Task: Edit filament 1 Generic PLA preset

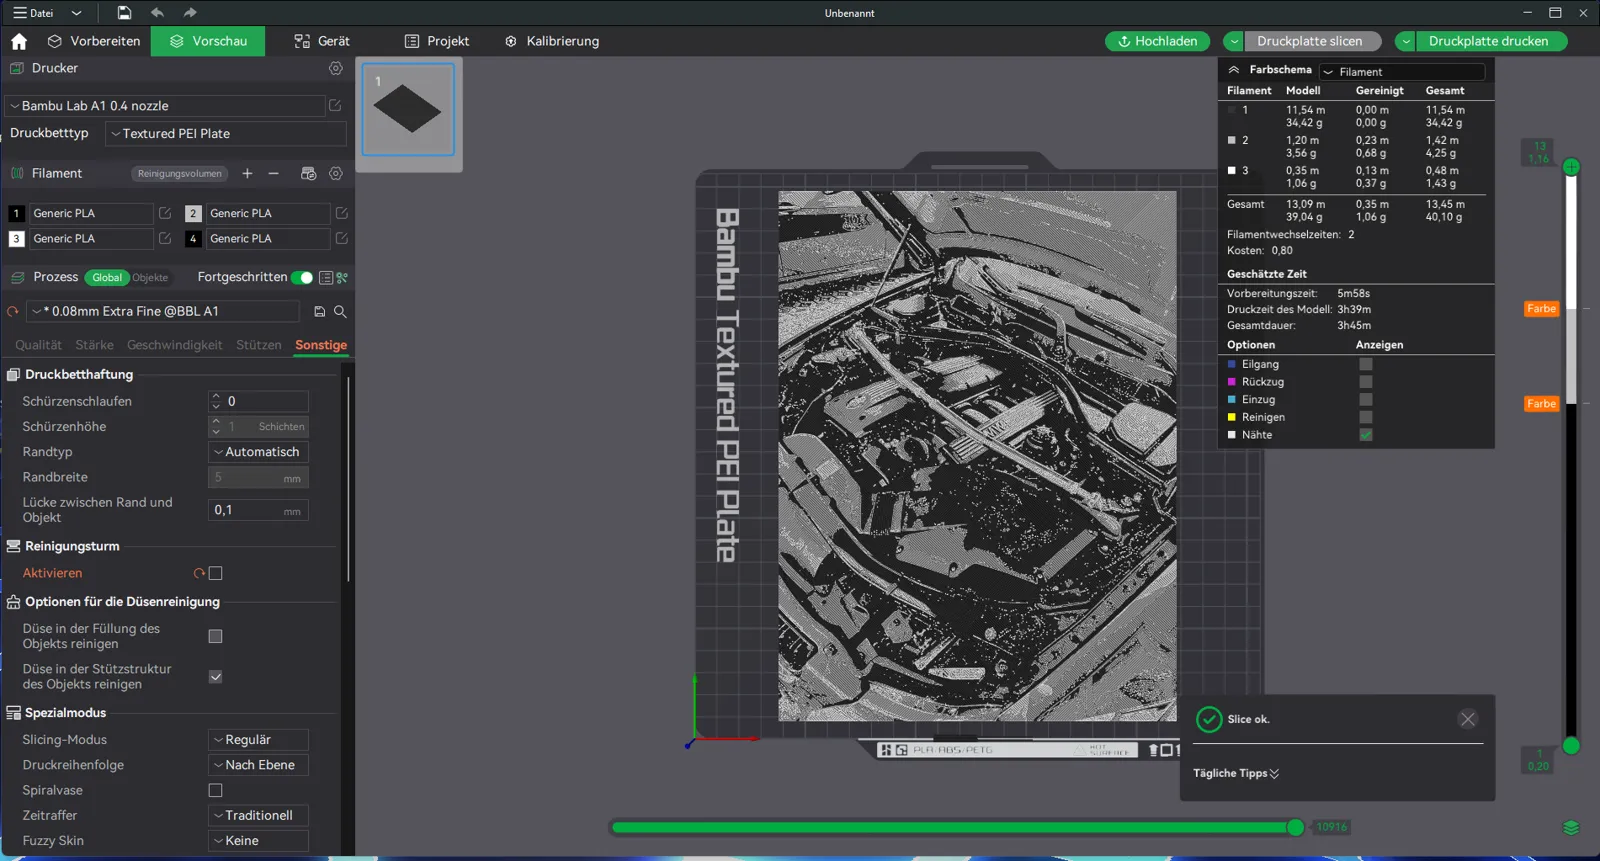Action: 165,213
